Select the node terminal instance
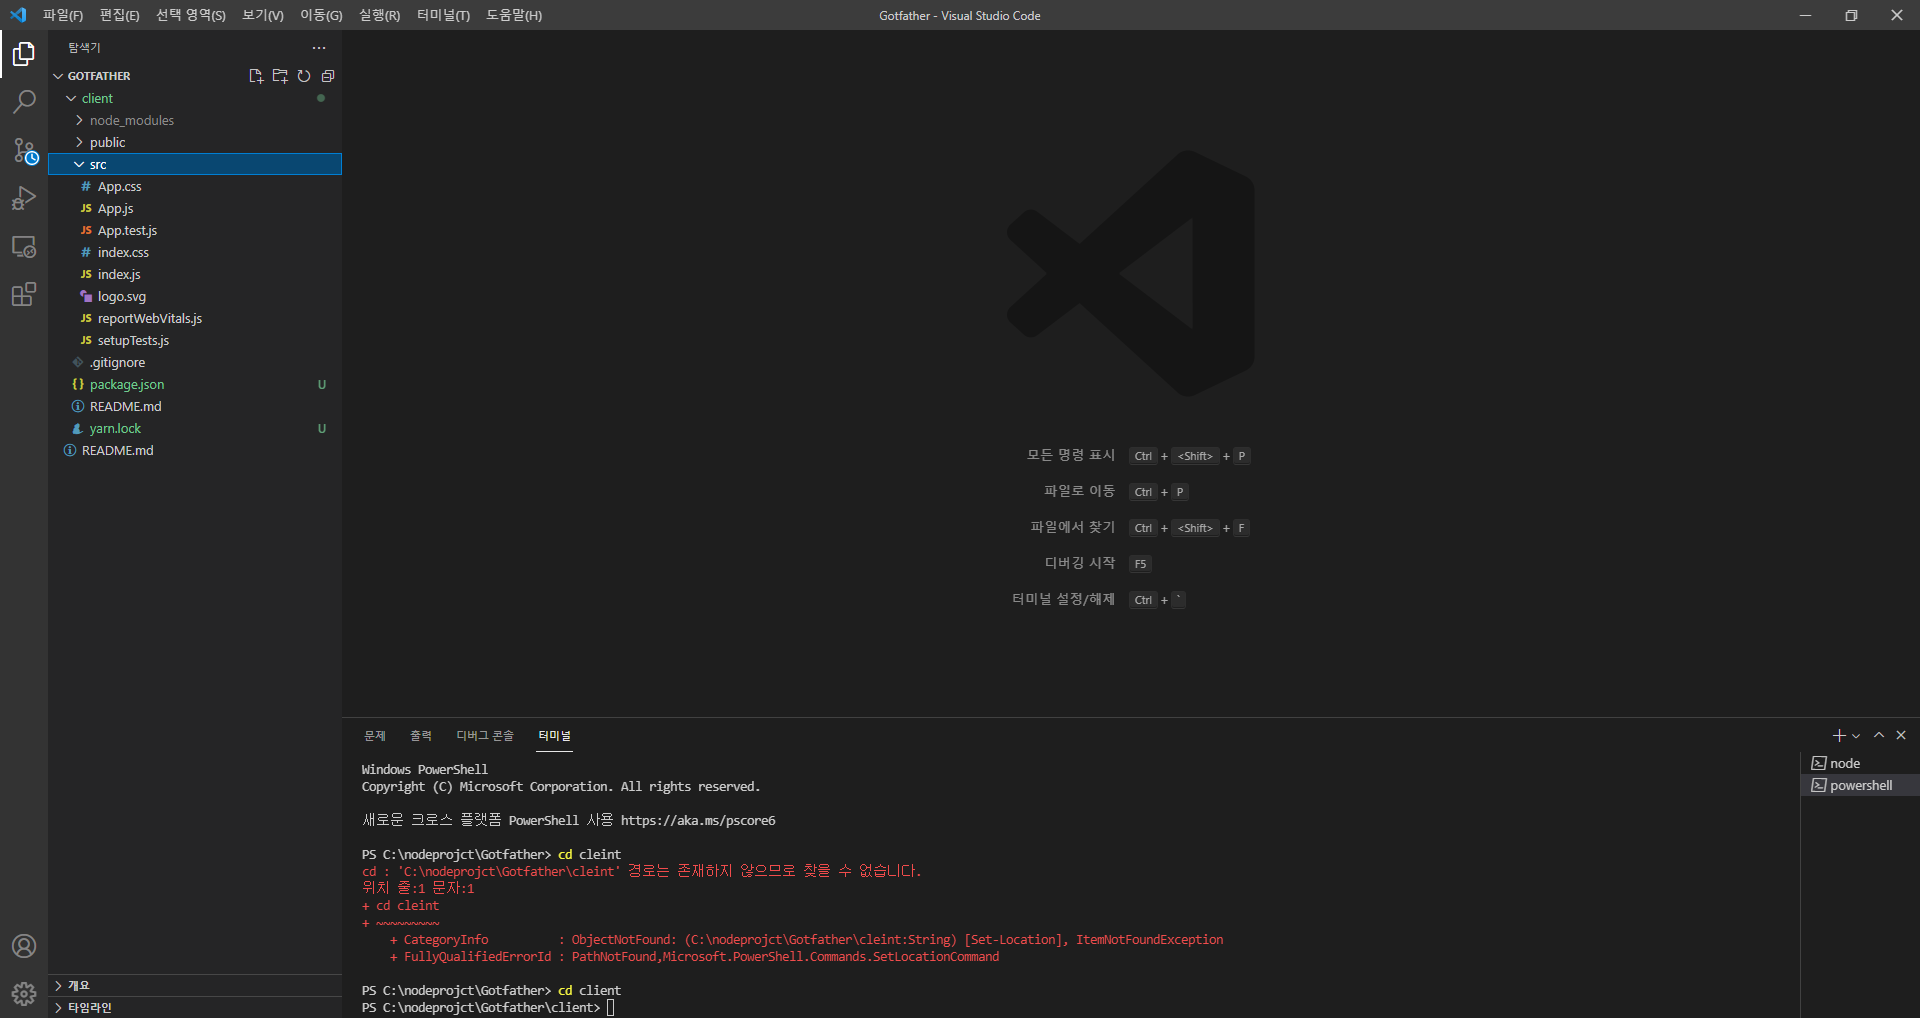The height and width of the screenshot is (1018, 1920). (1860, 763)
